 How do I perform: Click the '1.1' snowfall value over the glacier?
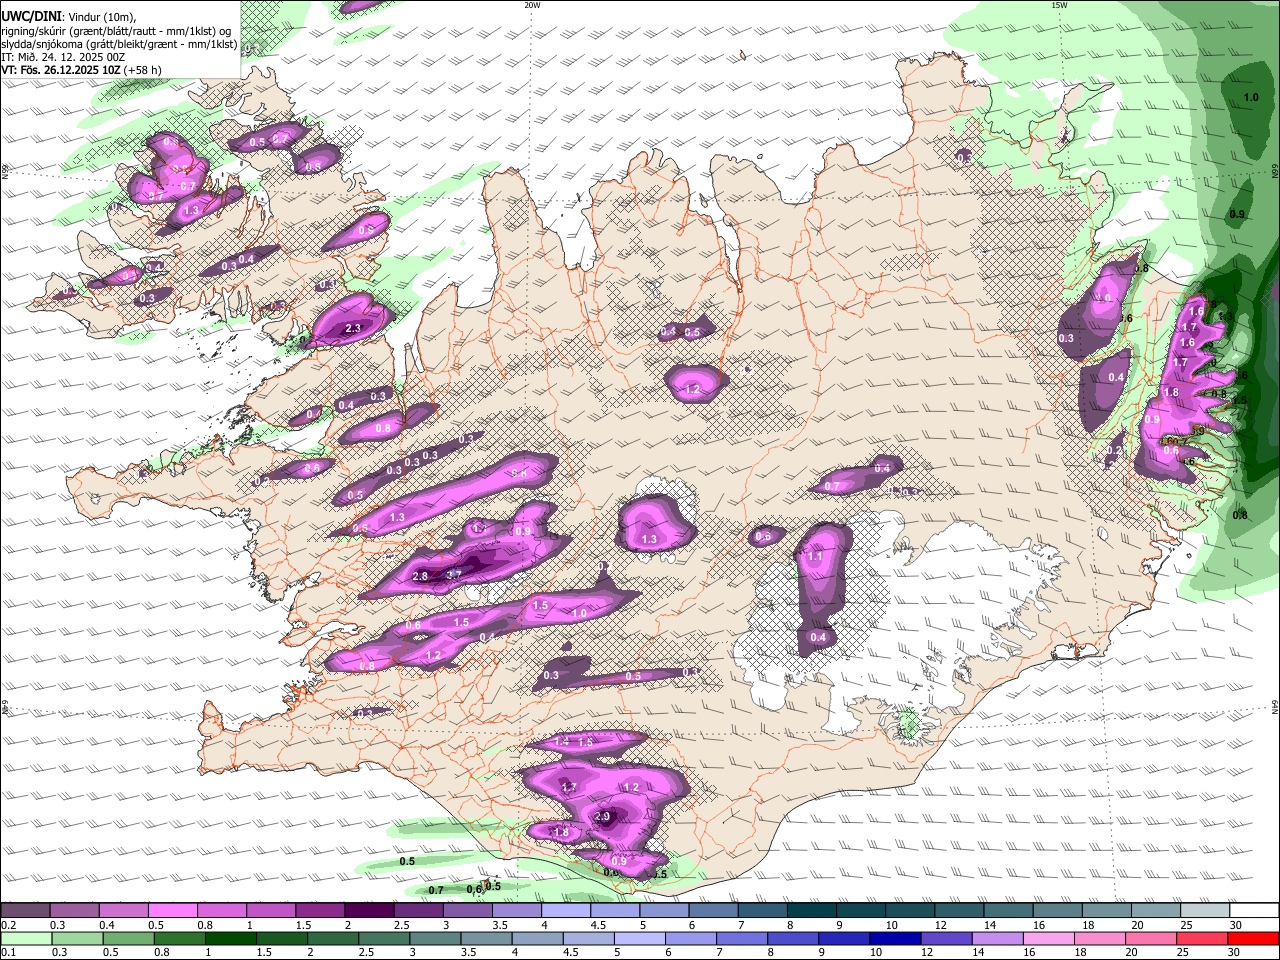815,556
